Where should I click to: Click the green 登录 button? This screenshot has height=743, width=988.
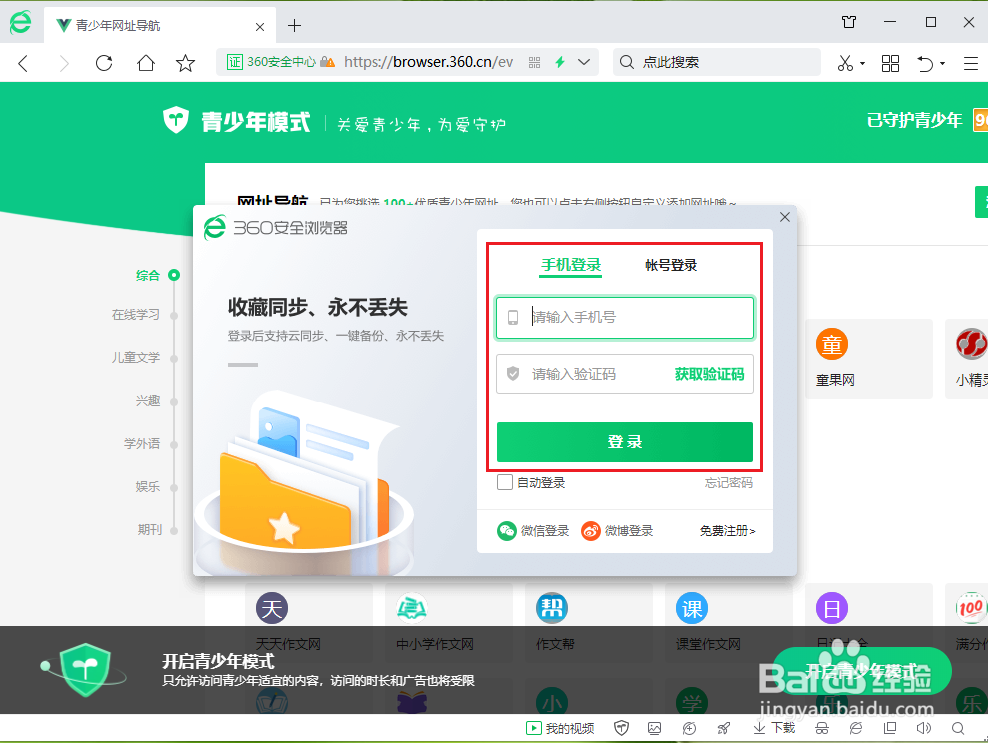click(625, 441)
